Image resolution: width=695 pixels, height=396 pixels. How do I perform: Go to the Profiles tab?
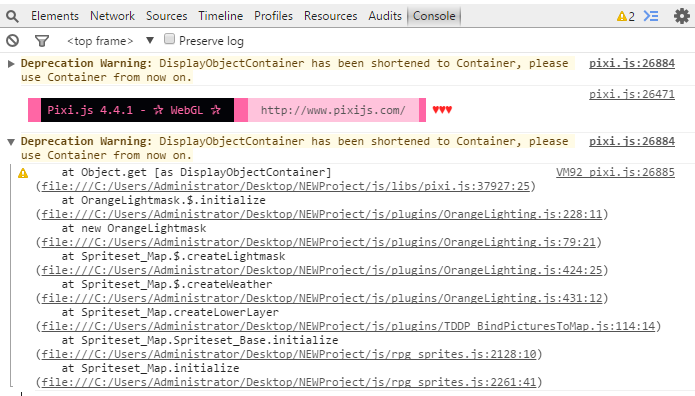tap(273, 16)
